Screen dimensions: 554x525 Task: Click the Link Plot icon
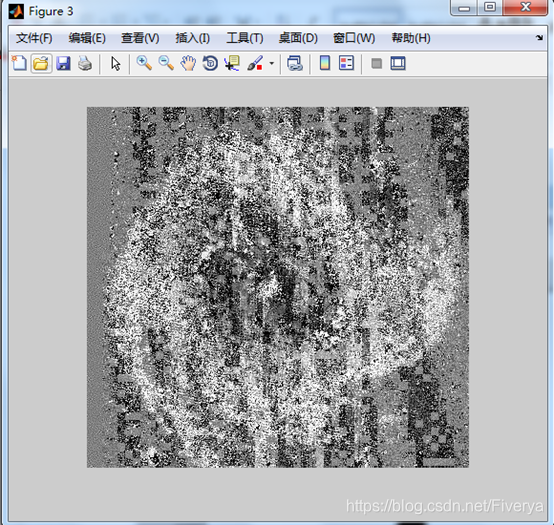click(295, 64)
